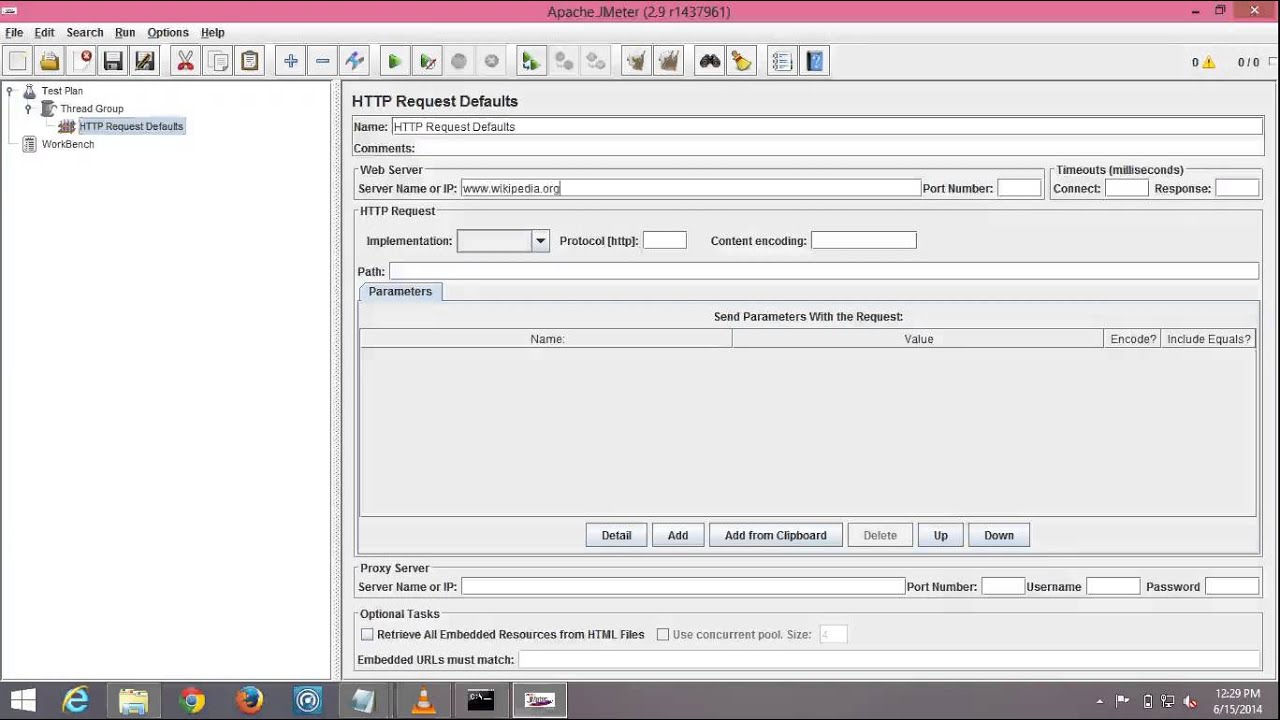Open Search with the binoculars icon
This screenshot has height=720, width=1280.
pos(709,61)
